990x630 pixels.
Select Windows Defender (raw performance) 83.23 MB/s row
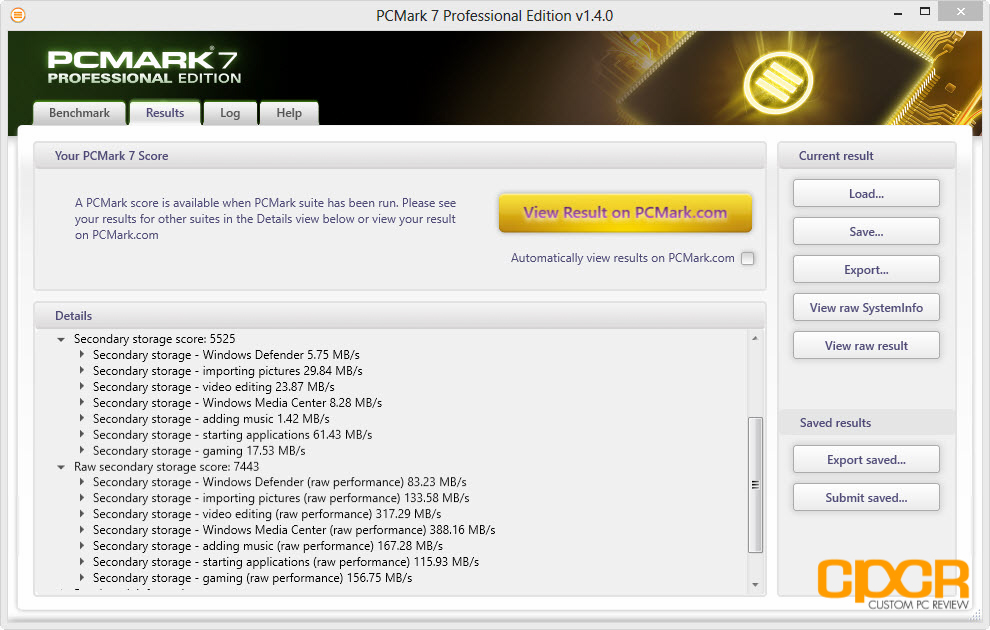tap(280, 482)
